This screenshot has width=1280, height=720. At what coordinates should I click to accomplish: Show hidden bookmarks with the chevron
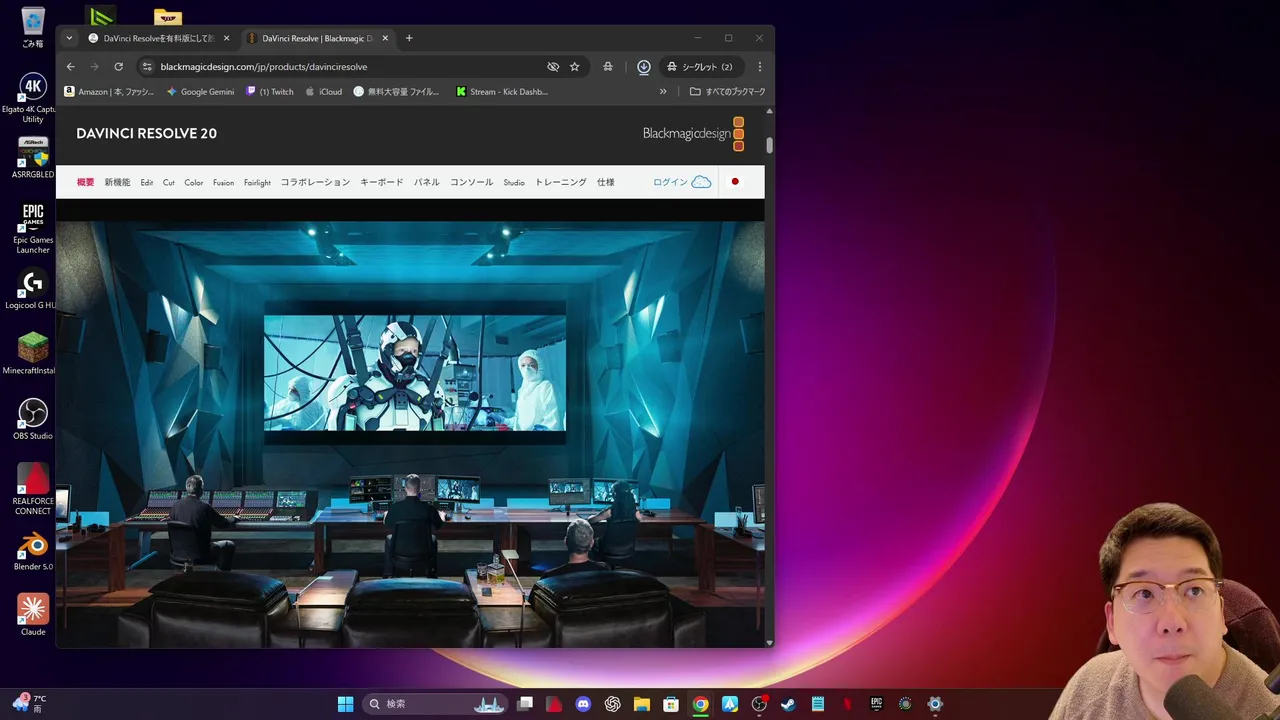663,92
